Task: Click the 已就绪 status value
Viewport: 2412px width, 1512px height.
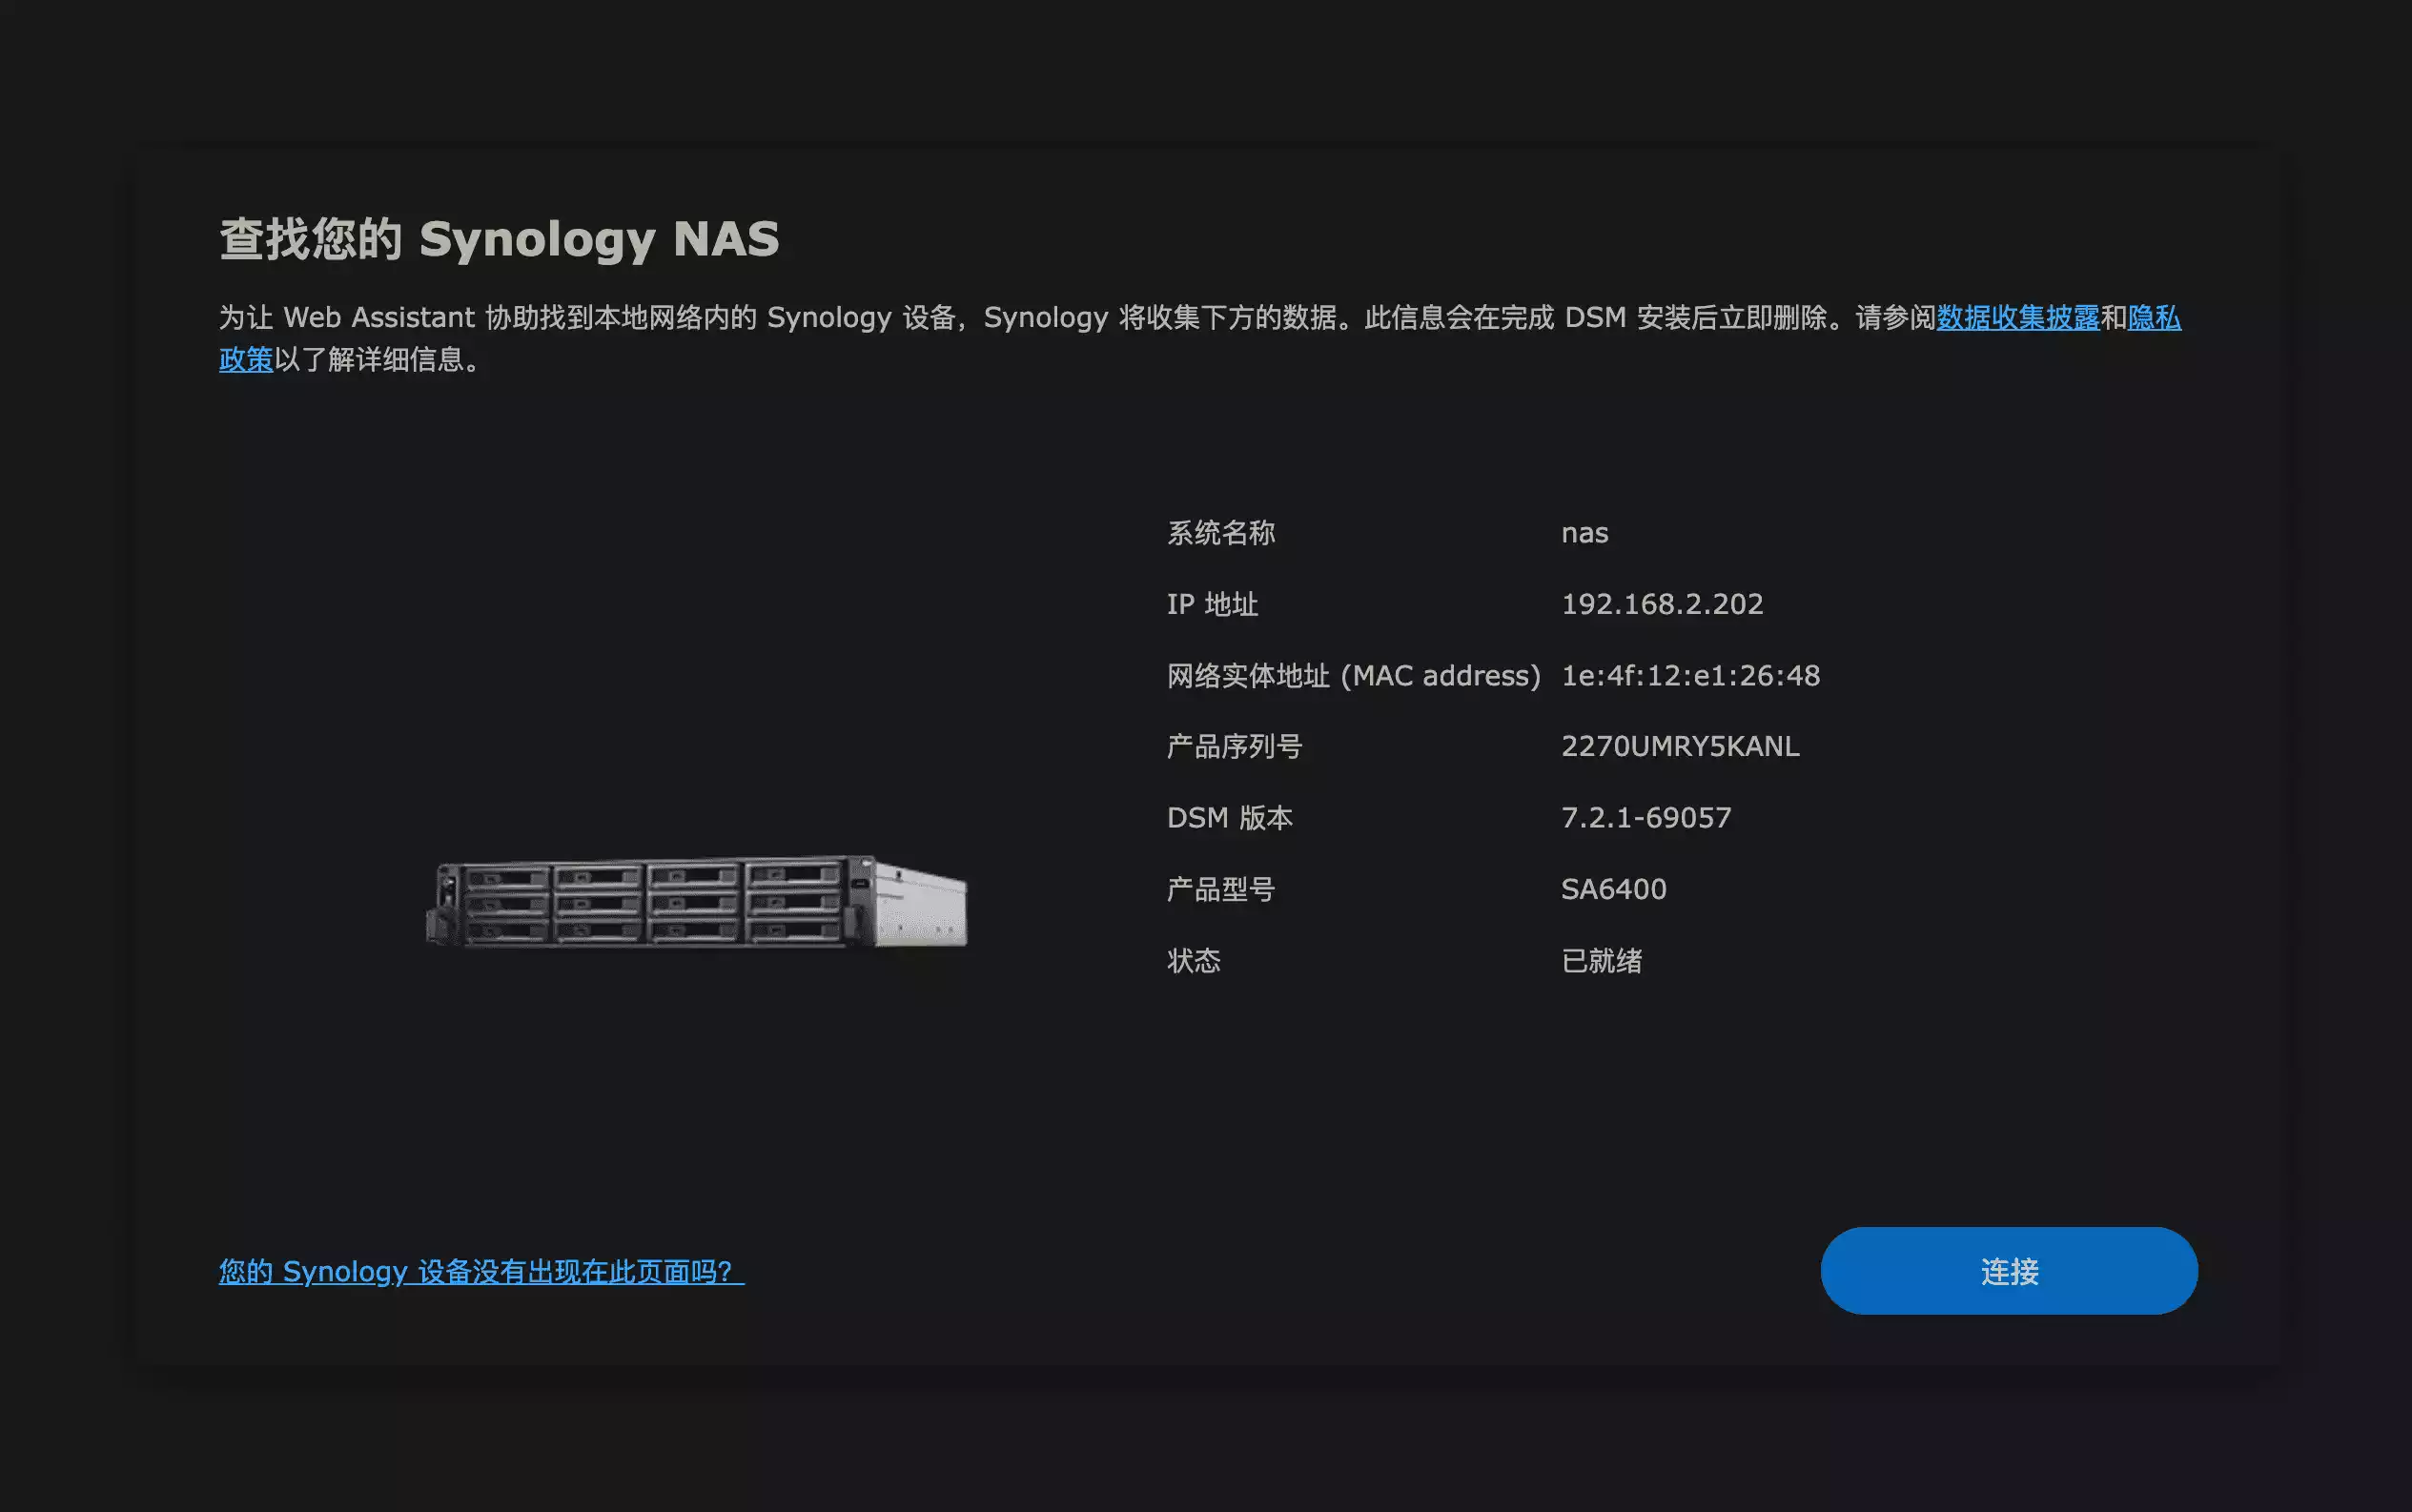Action: point(1601,961)
